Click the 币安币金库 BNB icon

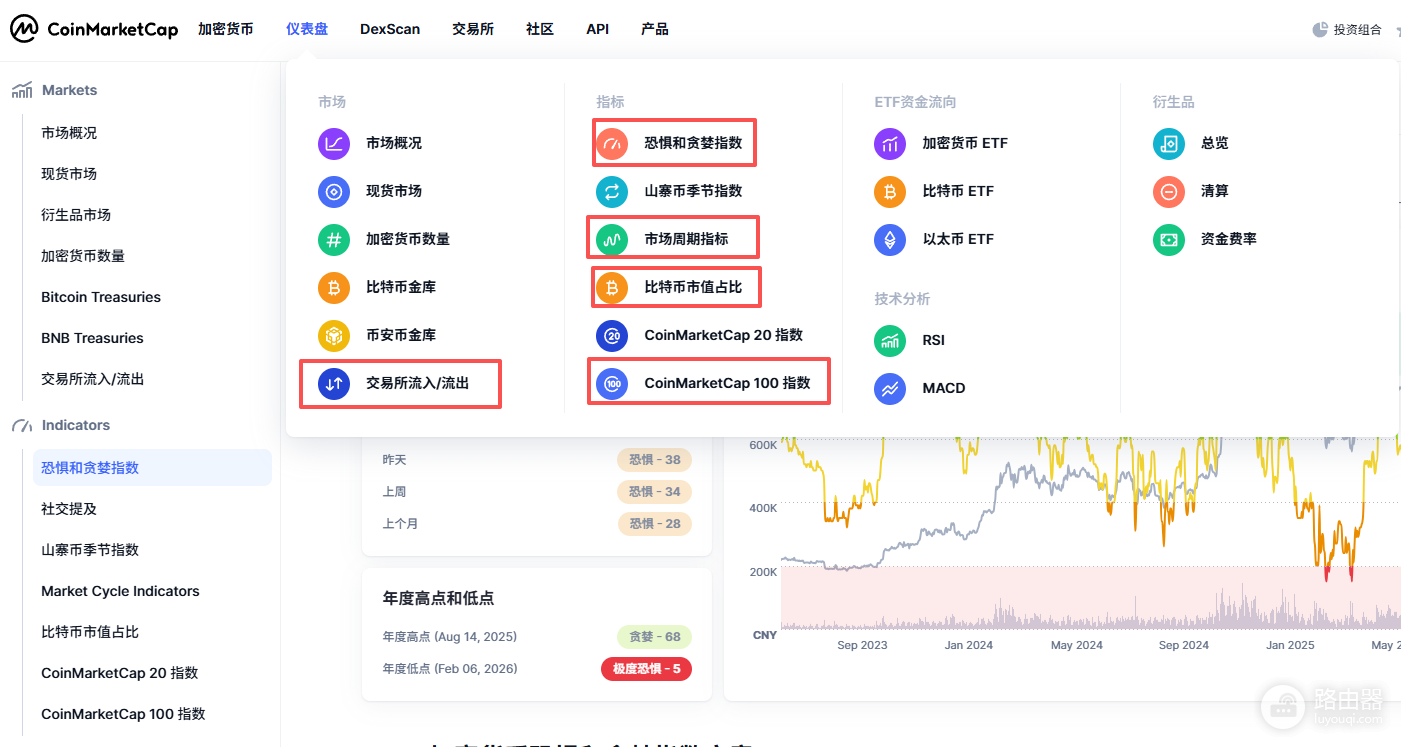(334, 335)
